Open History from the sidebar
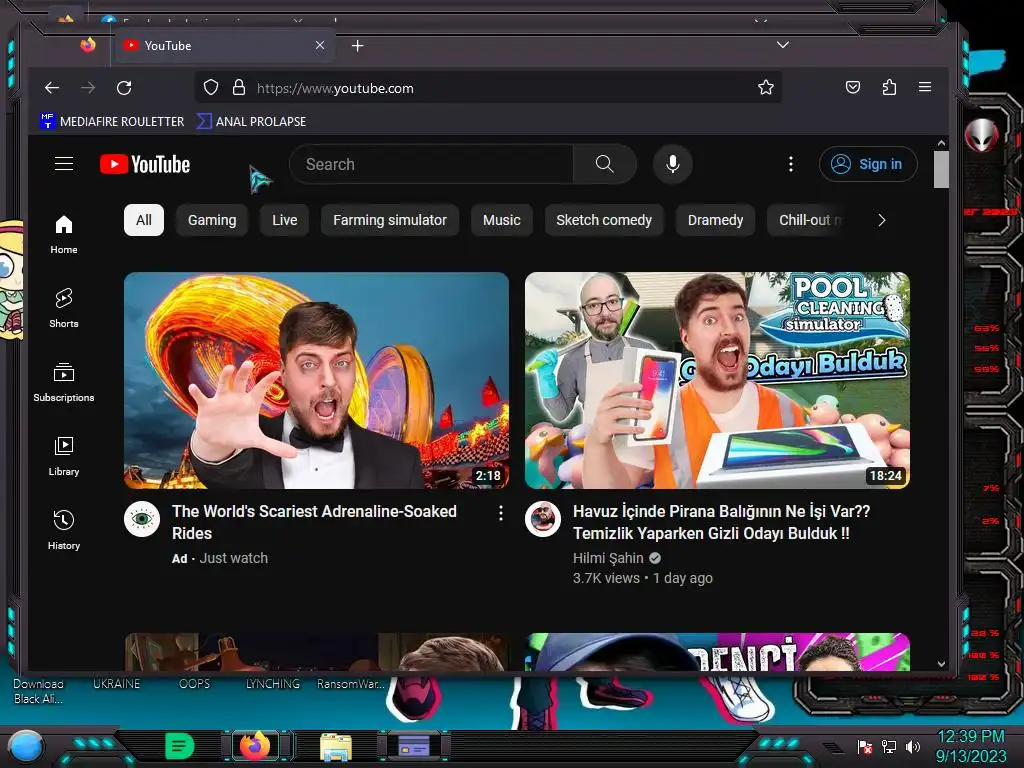Image resolution: width=1024 pixels, height=768 pixels. [63, 530]
